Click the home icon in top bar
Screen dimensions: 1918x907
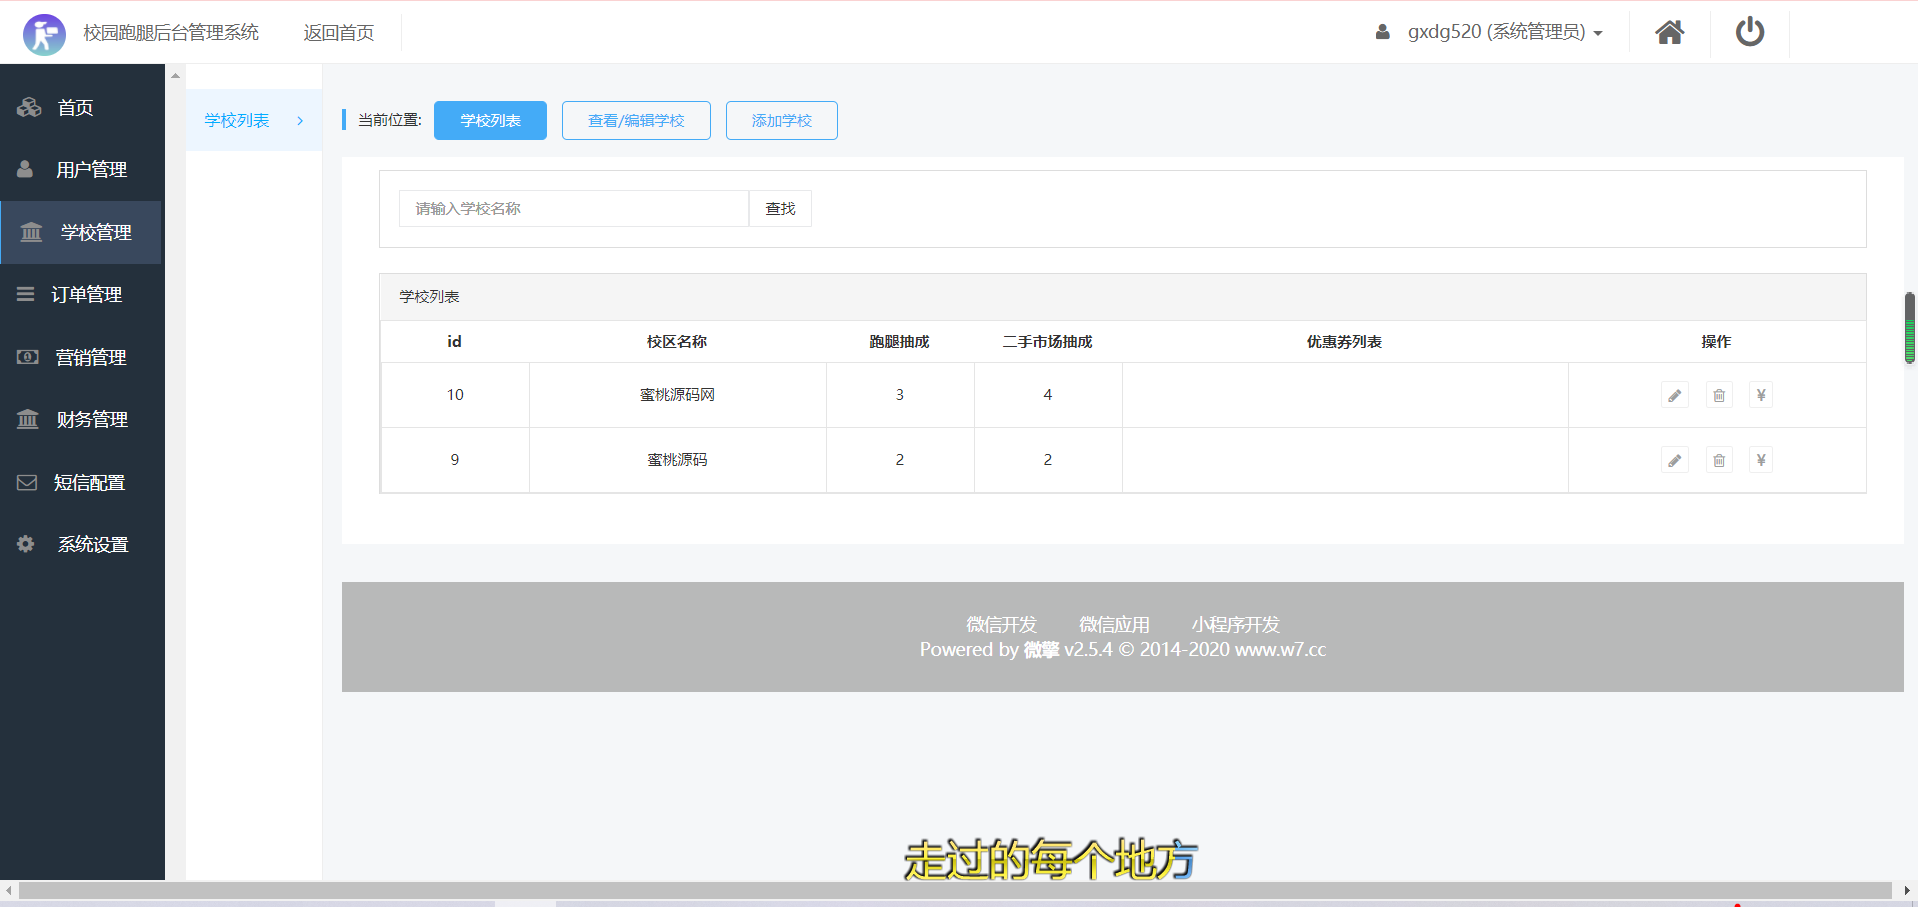1669,33
